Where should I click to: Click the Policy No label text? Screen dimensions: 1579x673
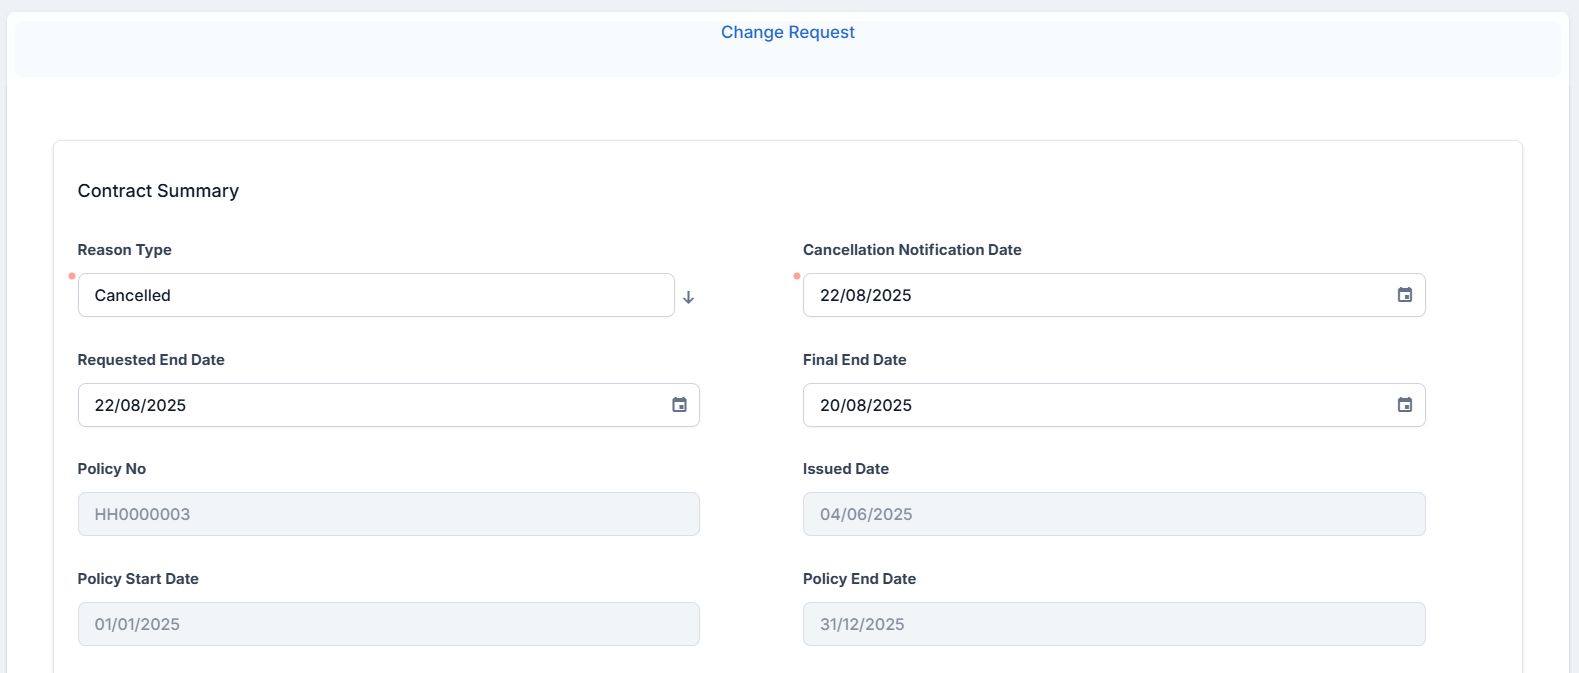point(111,469)
